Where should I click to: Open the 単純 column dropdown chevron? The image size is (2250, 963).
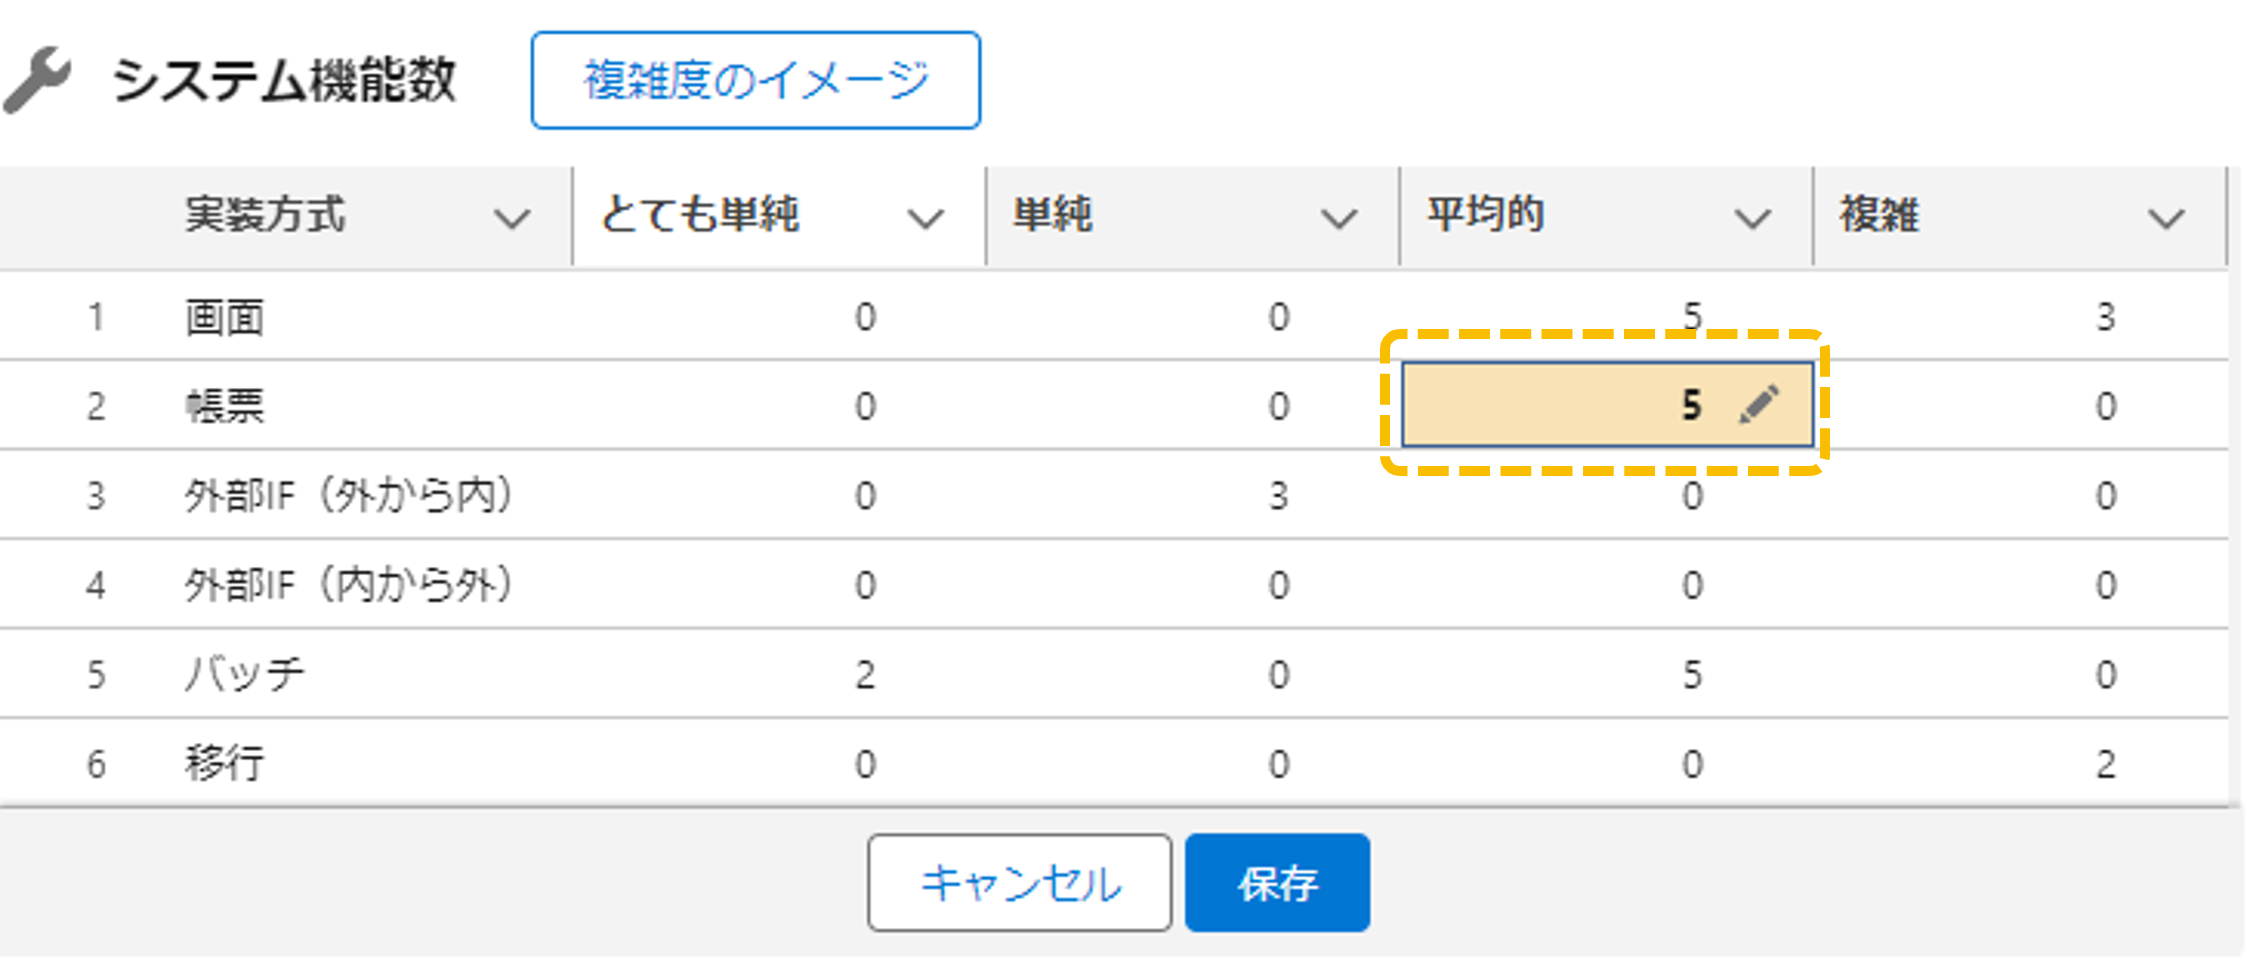click(x=1339, y=218)
